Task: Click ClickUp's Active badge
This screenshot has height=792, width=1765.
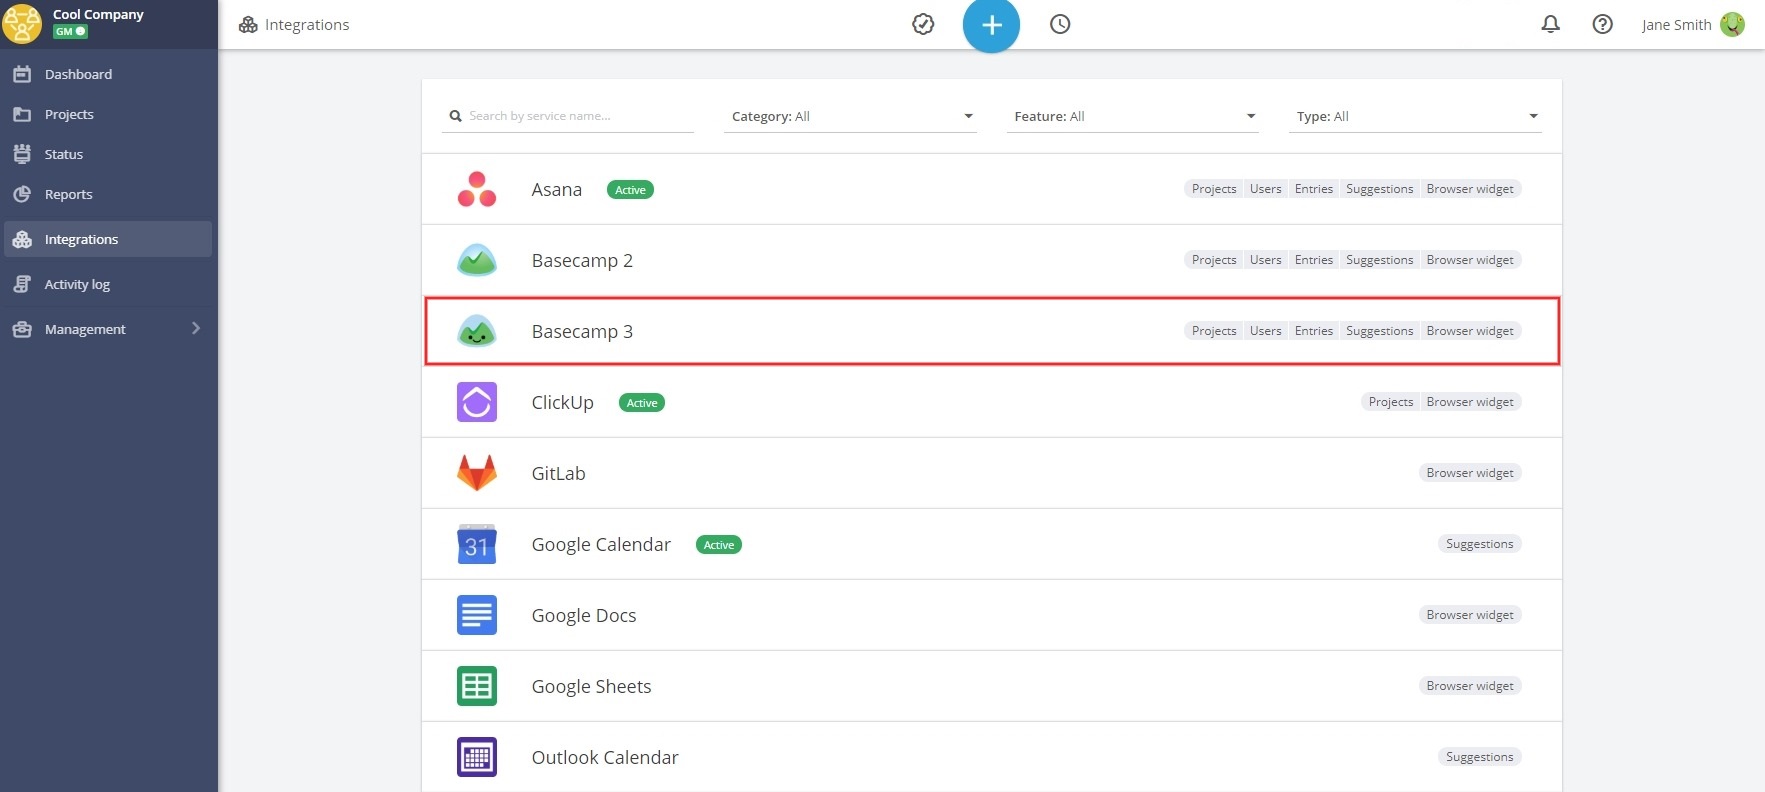Action: [x=642, y=403]
